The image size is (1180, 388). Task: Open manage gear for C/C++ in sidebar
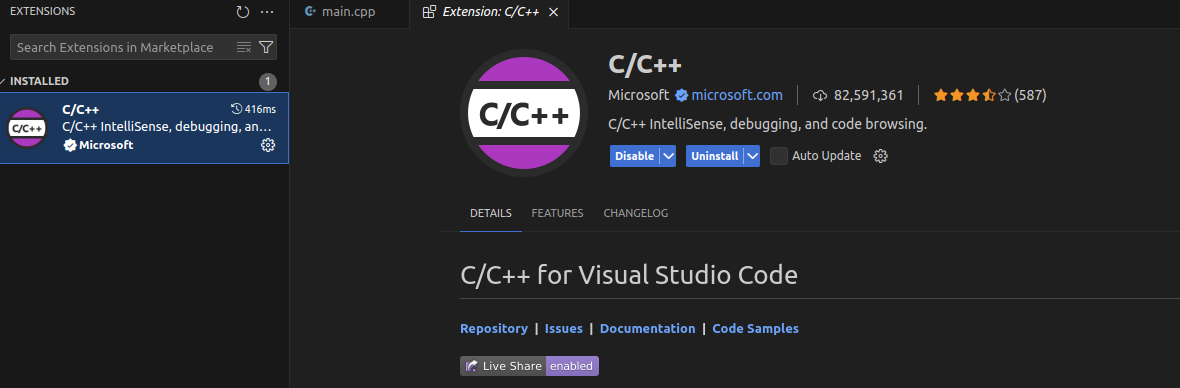[x=268, y=145]
